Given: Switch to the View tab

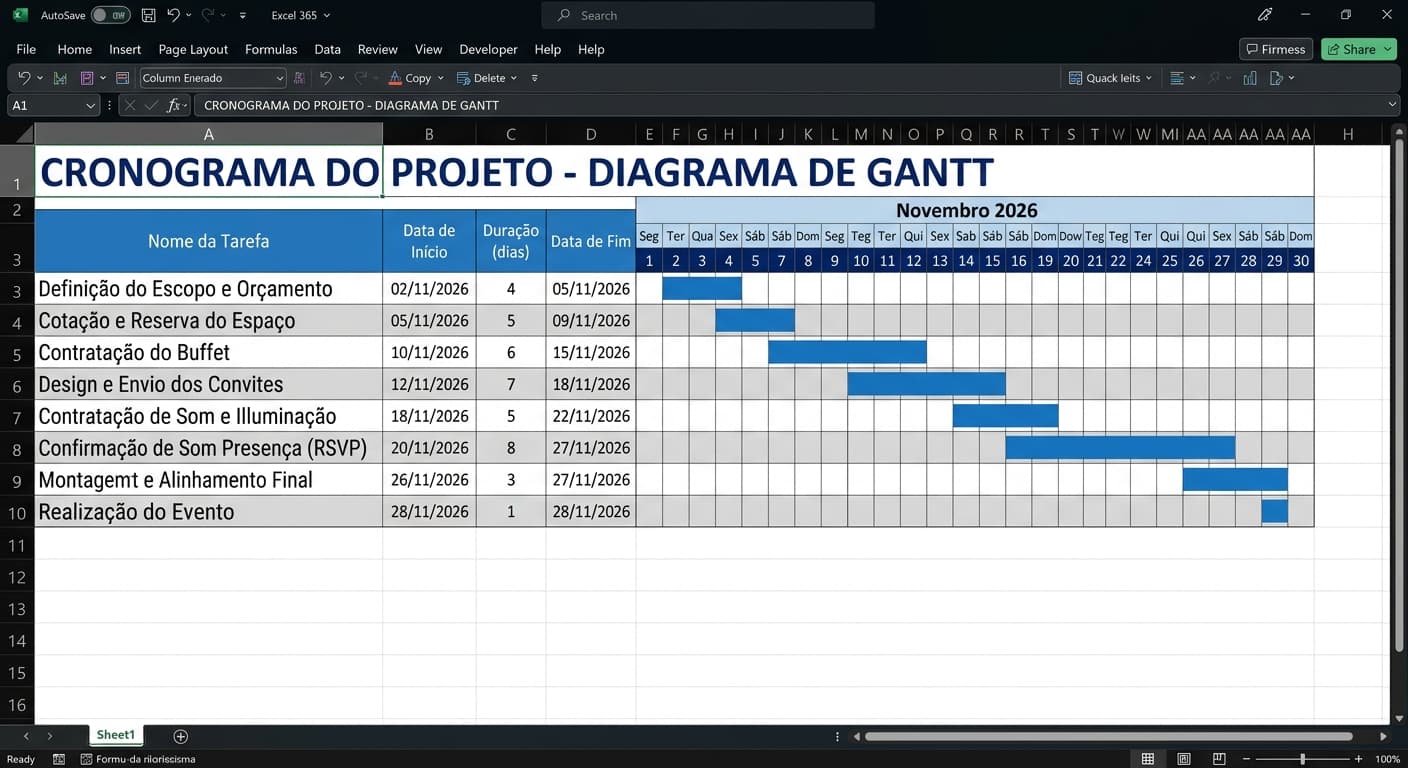Looking at the screenshot, I should [x=428, y=49].
